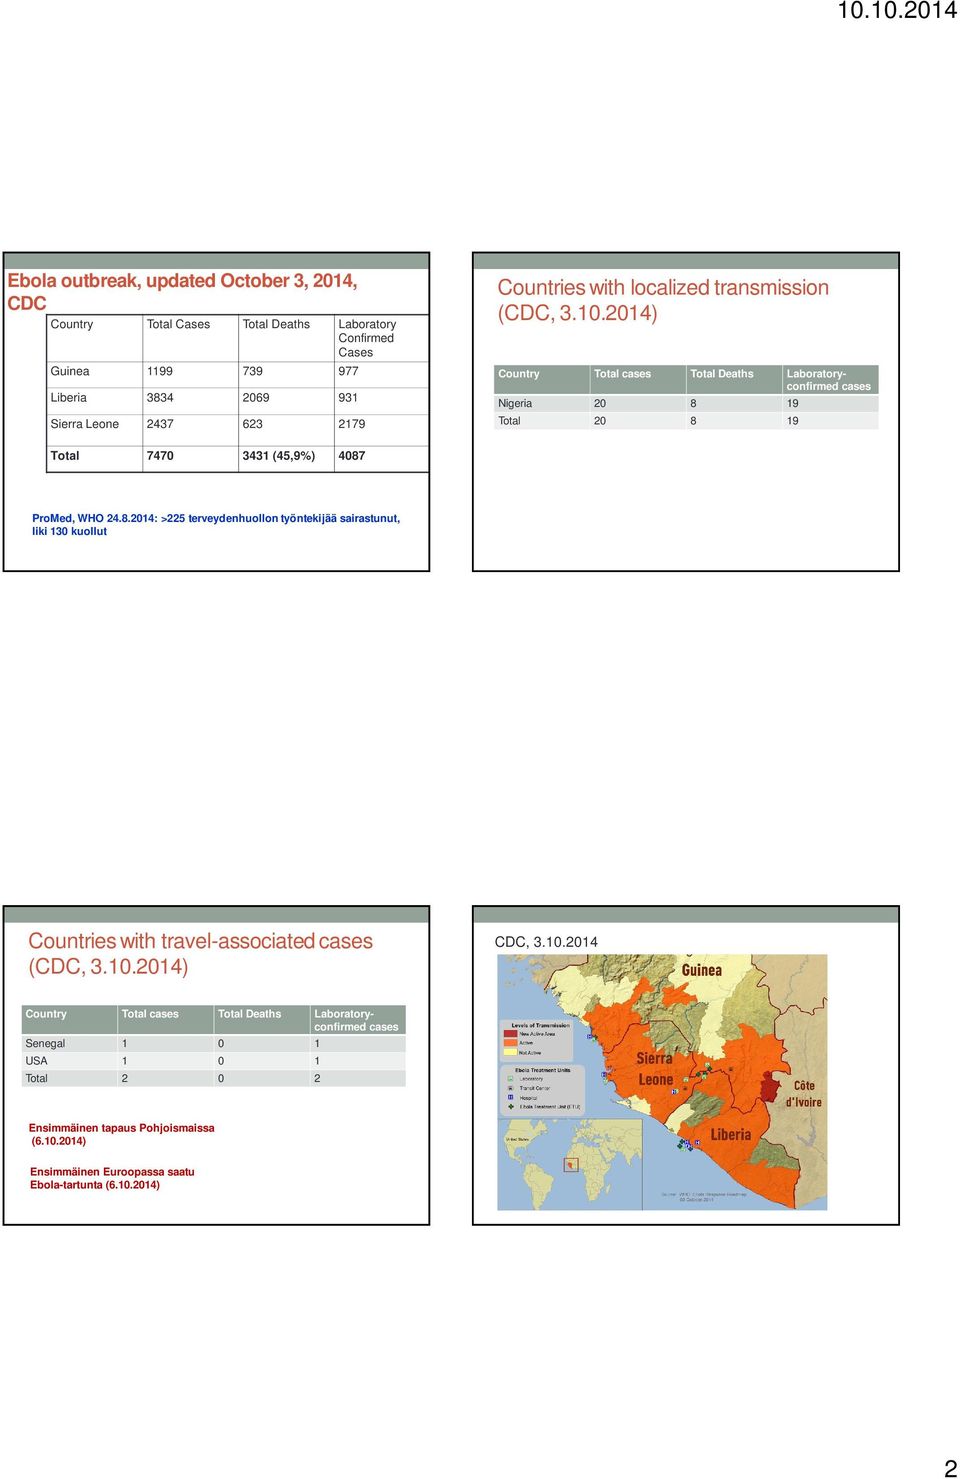Click the 'Countries with travel-associated cases' slide title
Image resolution: width=960 pixels, height=1479 pixels.
click(200, 954)
